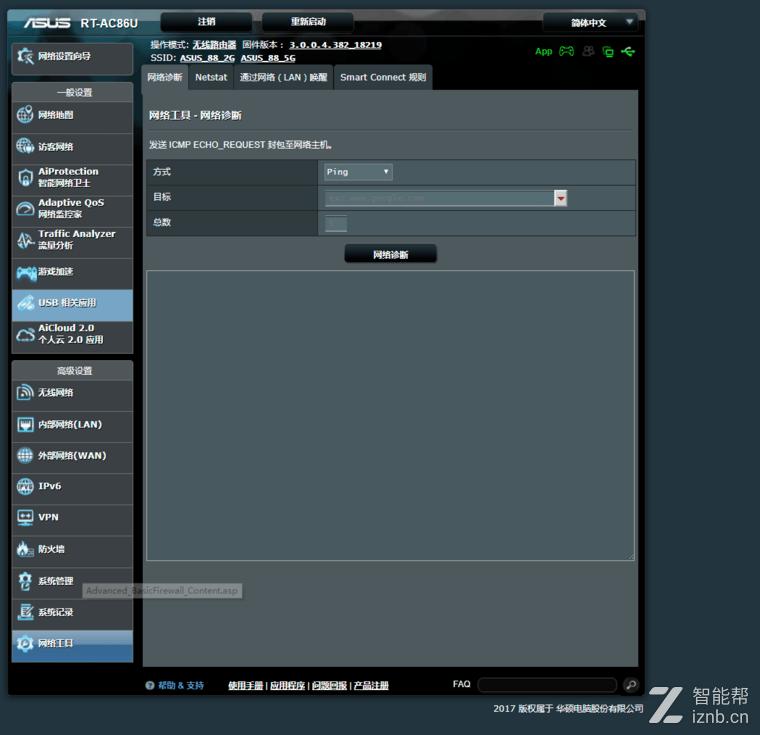Click the connected devices monitor icon

[x=608, y=51]
